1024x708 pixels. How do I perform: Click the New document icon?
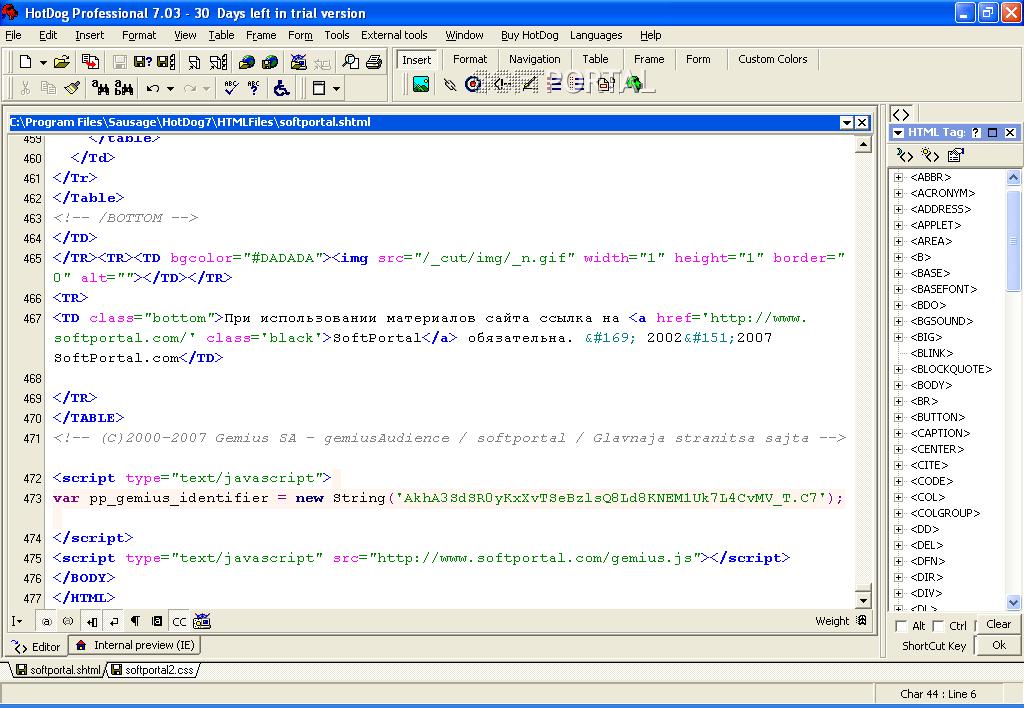click(25, 62)
